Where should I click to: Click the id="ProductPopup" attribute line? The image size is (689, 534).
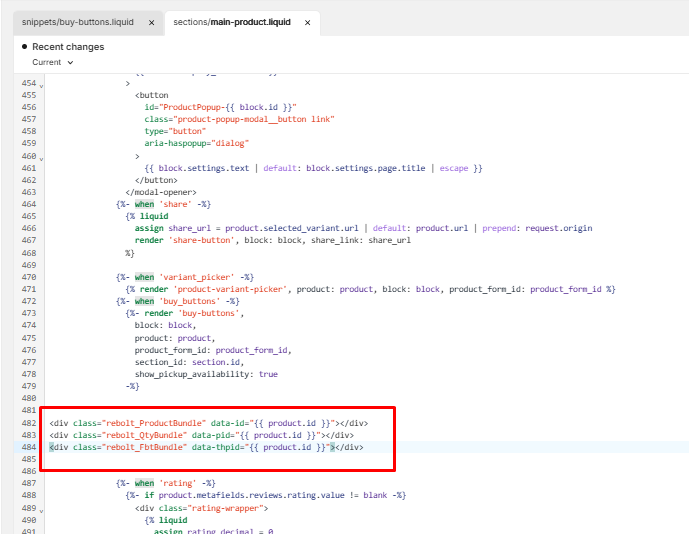[x=221, y=107]
